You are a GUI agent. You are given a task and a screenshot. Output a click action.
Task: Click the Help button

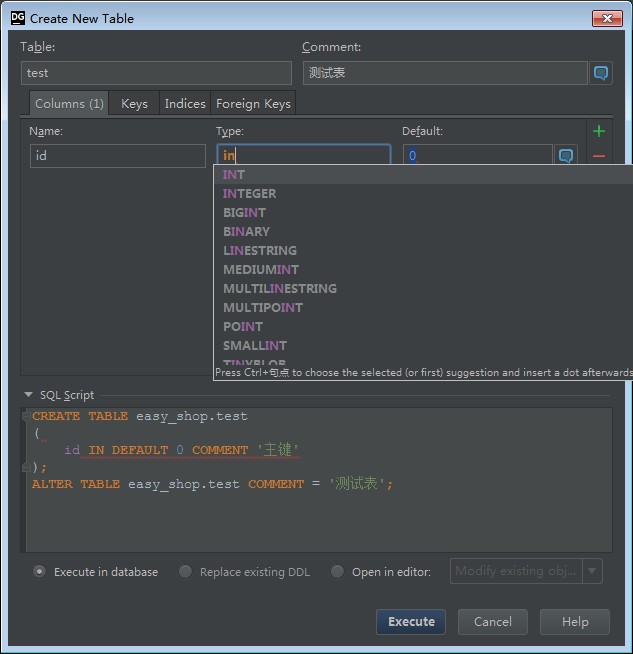575,621
